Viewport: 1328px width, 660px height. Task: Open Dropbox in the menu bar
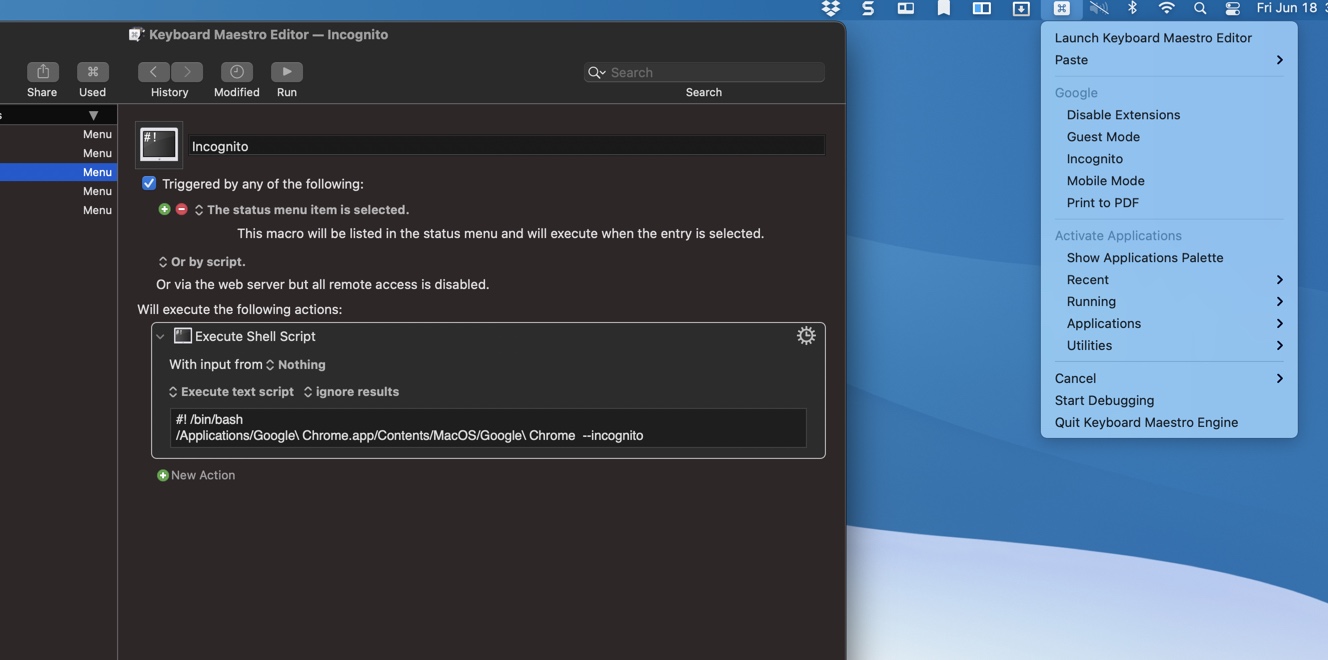pyautogui.click(x=830, y=8)
